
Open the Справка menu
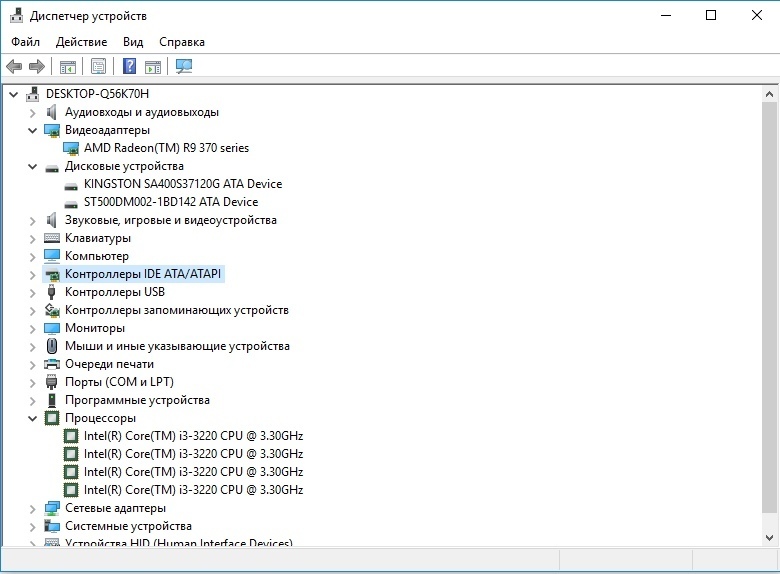pos(181,42)
